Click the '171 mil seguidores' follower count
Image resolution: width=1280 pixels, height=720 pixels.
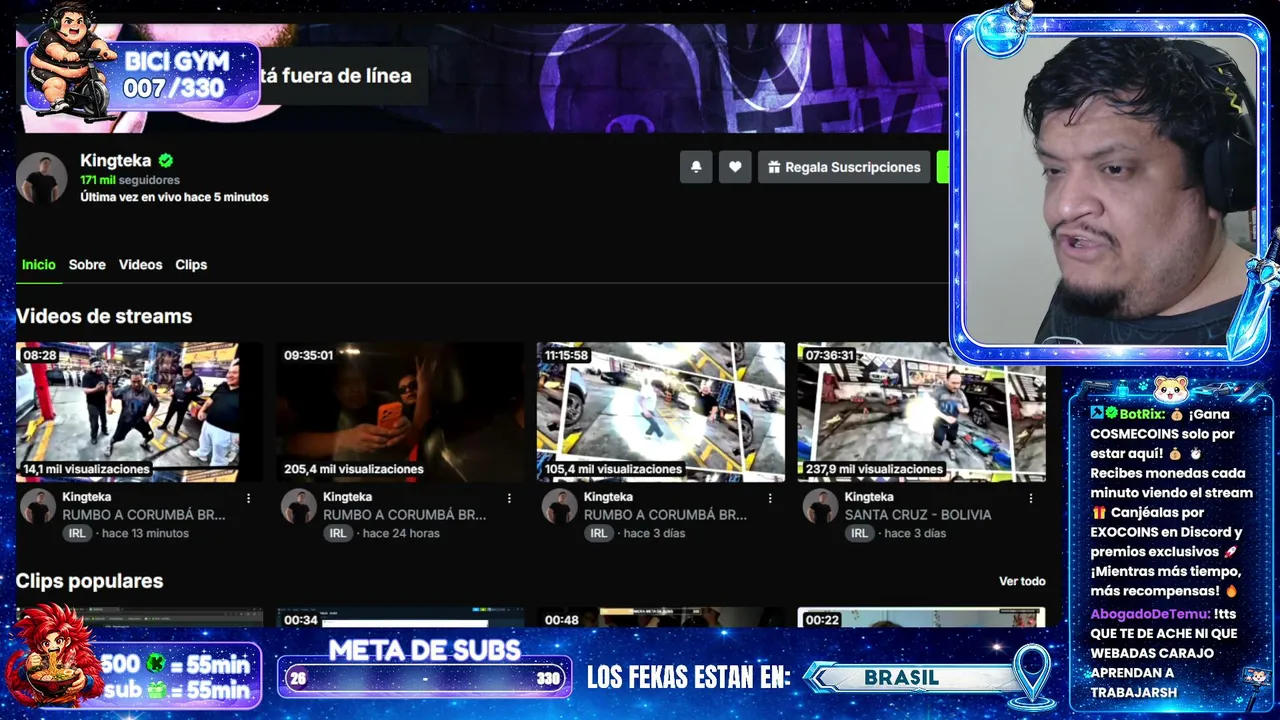click(130, 180)
